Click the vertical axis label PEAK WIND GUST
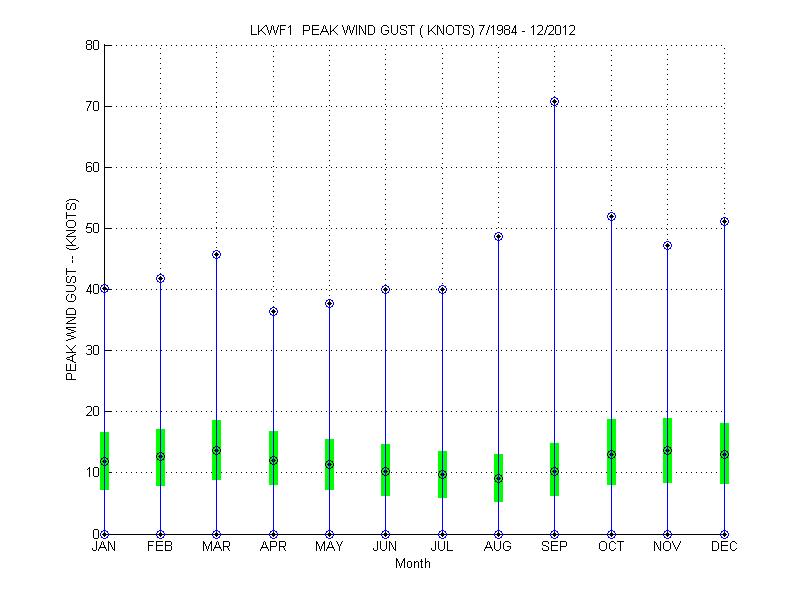This screenshot has height=600, width=800. coord(72,289)
